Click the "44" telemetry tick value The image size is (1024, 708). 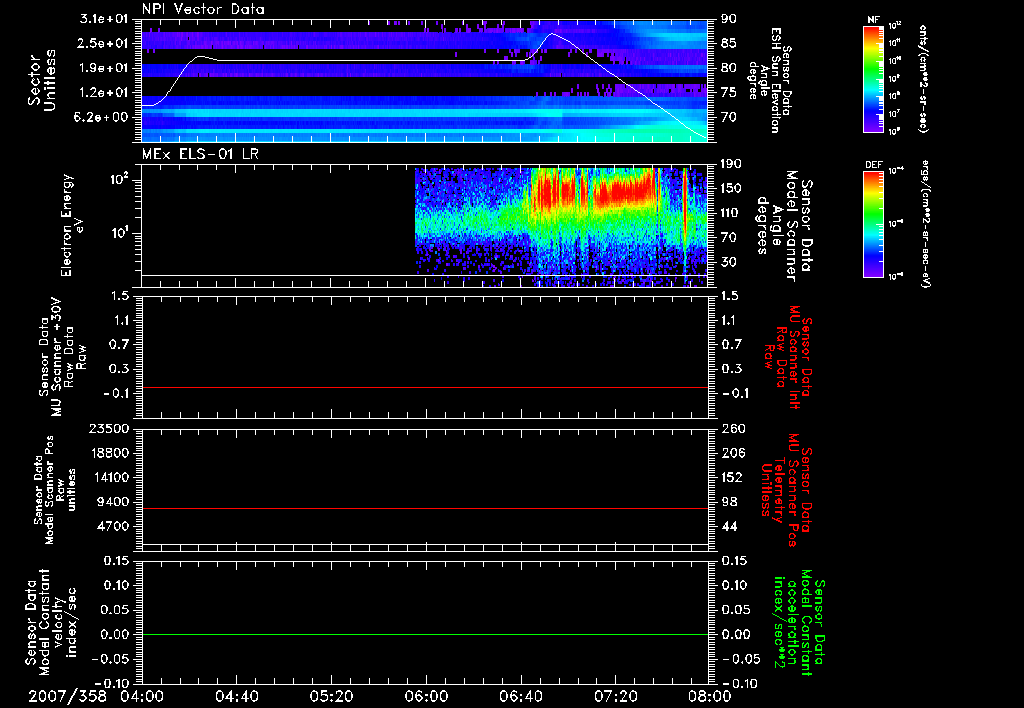pos(728,526)
